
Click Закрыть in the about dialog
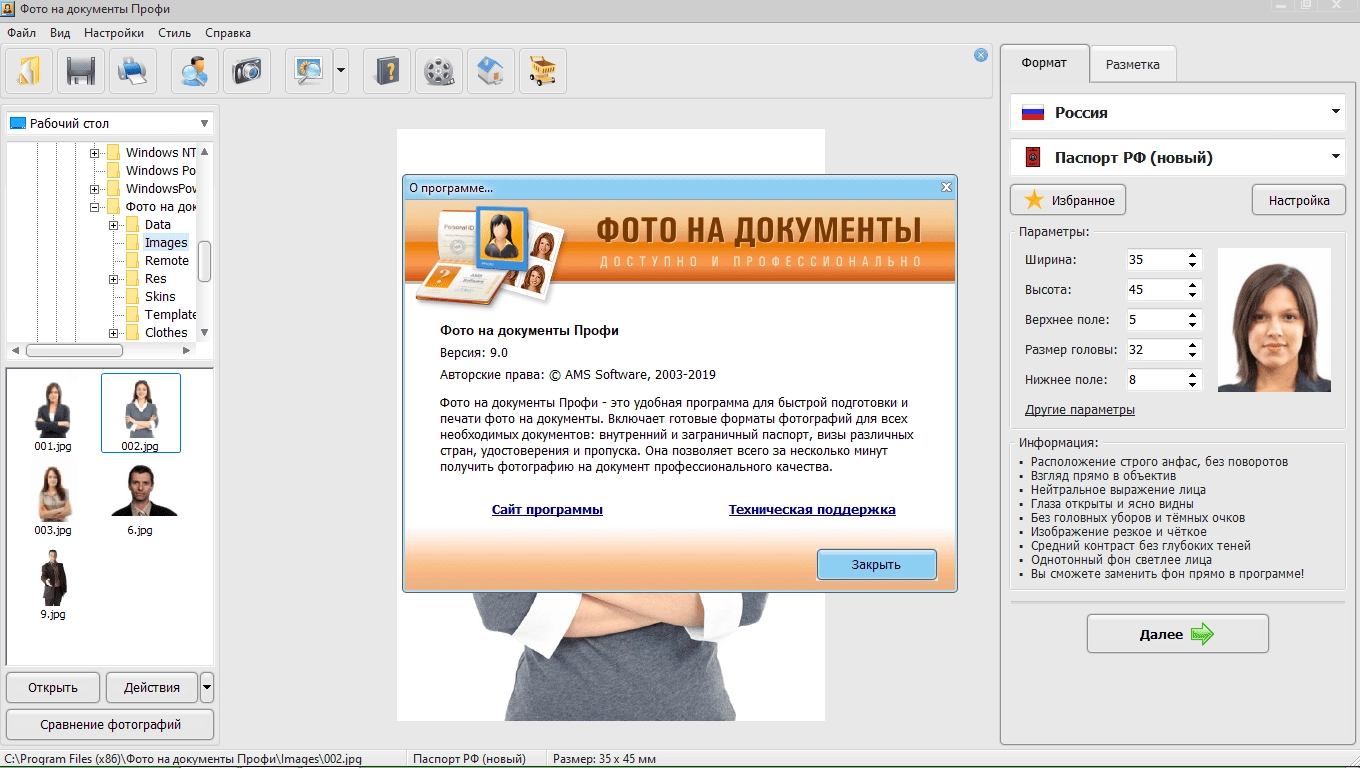876,564
